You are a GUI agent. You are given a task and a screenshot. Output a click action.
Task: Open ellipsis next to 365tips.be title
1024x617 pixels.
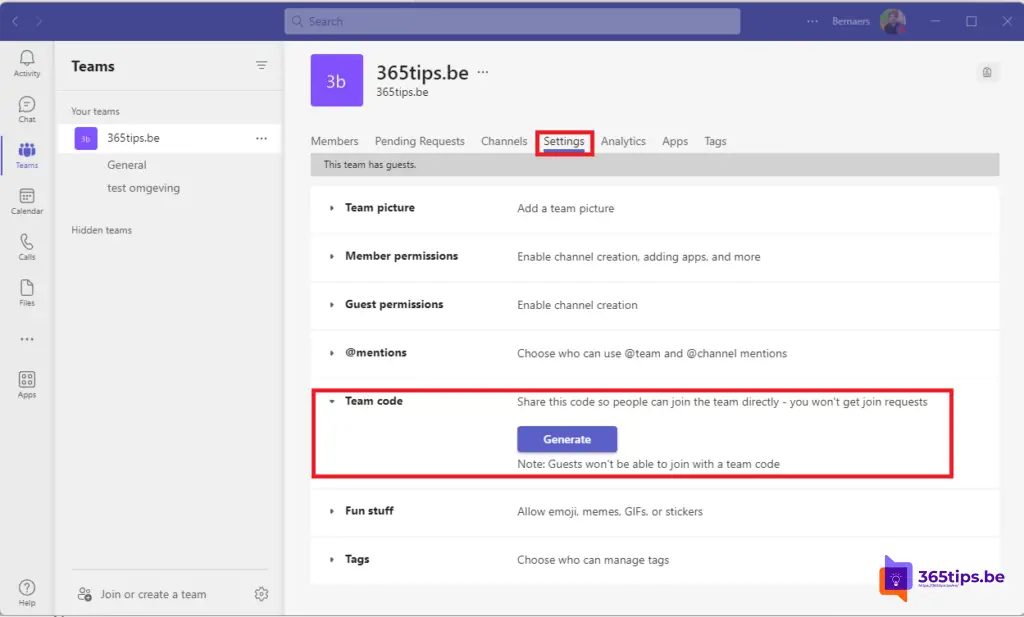click(483, 72)
